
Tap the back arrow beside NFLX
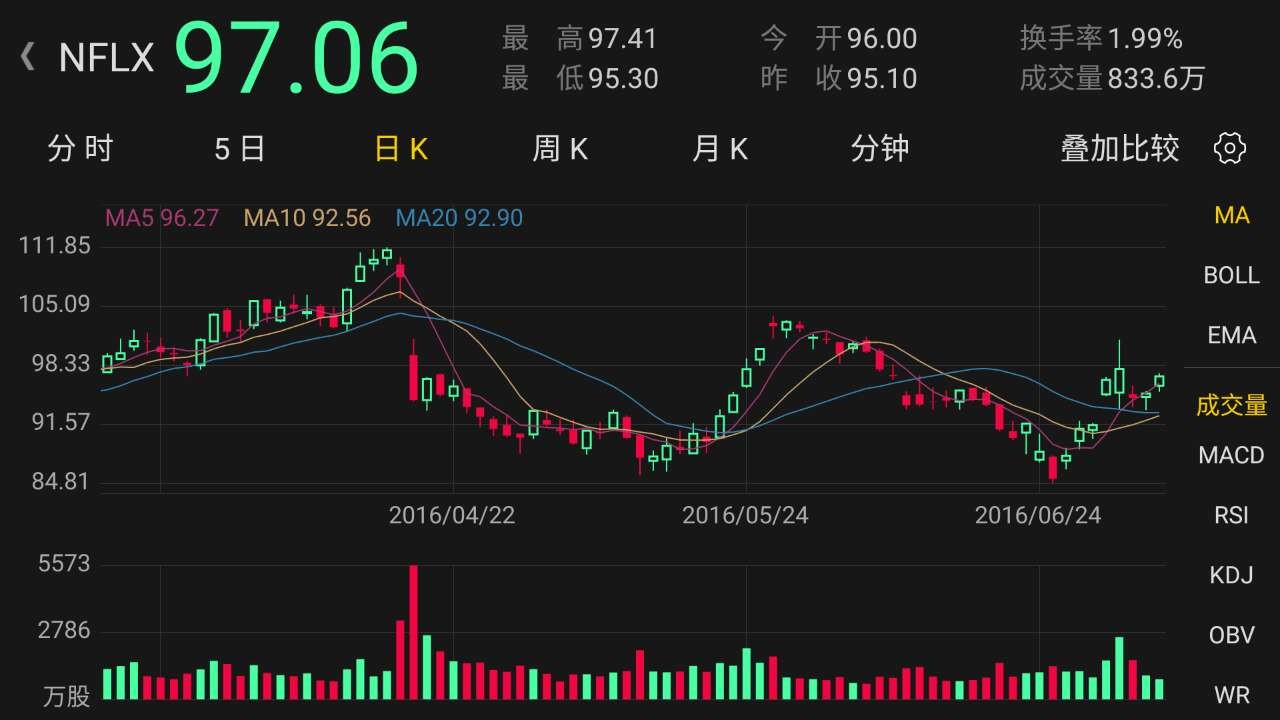27,57
